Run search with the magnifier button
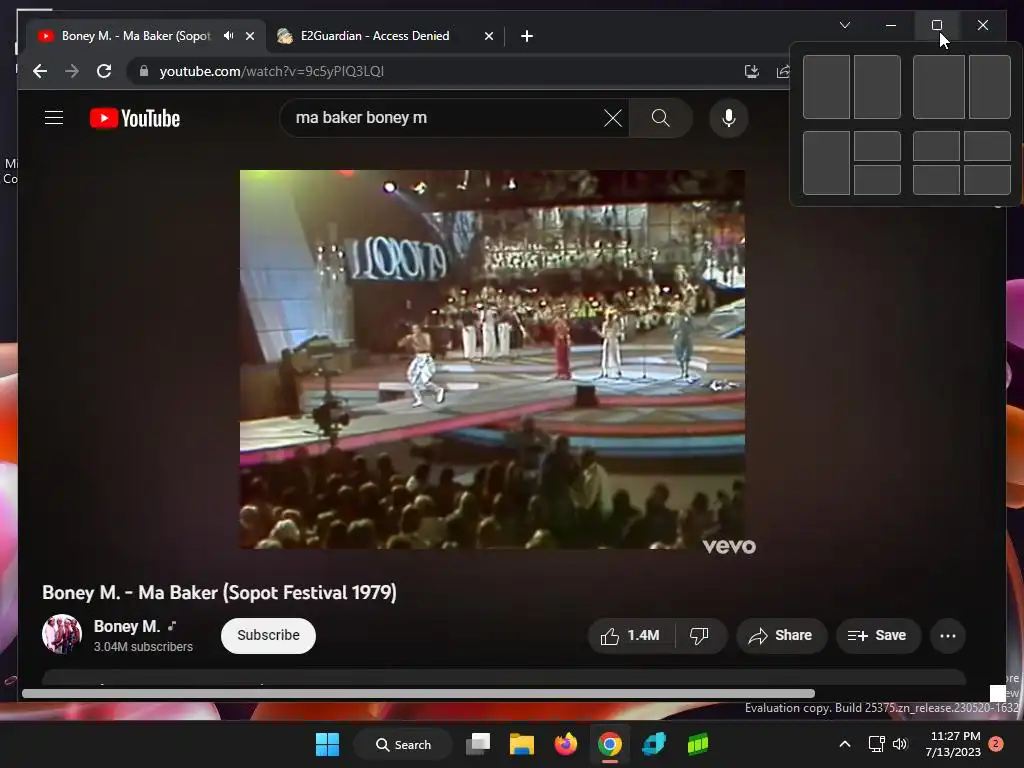The image size is (1024, 768). [x=661, y=118]
